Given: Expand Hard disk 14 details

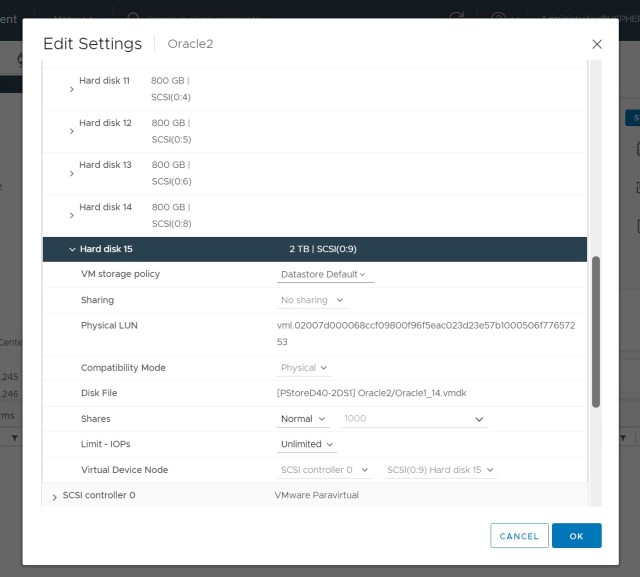Looking at the screenshot, I should pyautogui.click(x=72, y=215).
